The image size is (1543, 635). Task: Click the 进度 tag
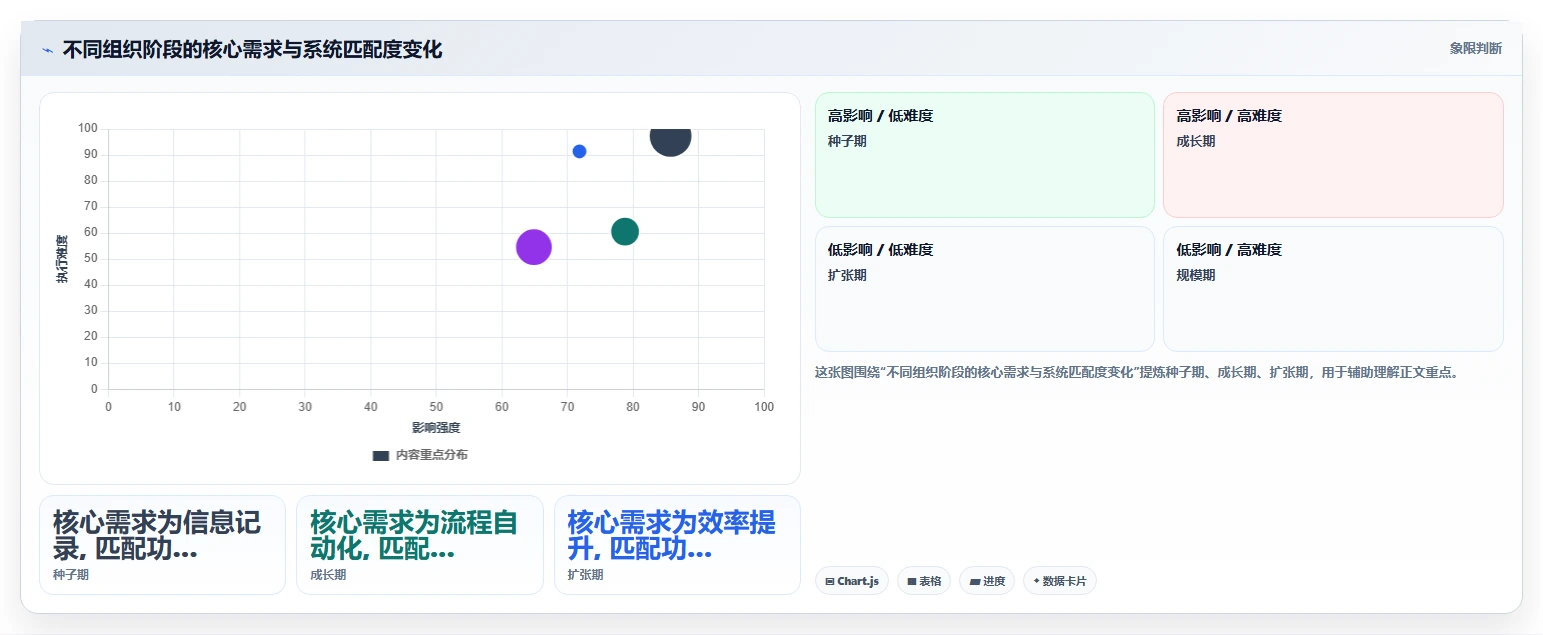tap(987, 581)
